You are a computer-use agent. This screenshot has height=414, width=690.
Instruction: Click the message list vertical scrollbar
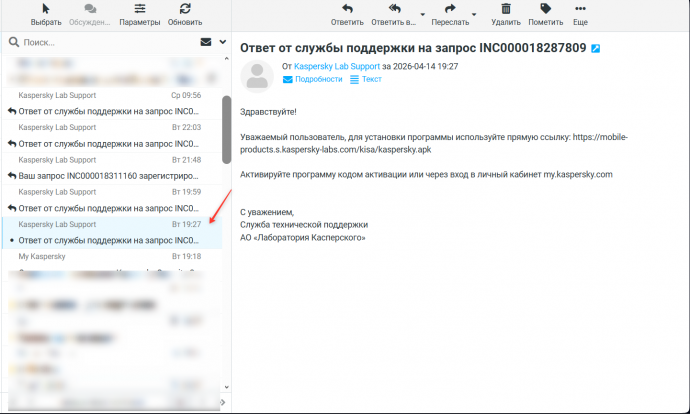226,130
